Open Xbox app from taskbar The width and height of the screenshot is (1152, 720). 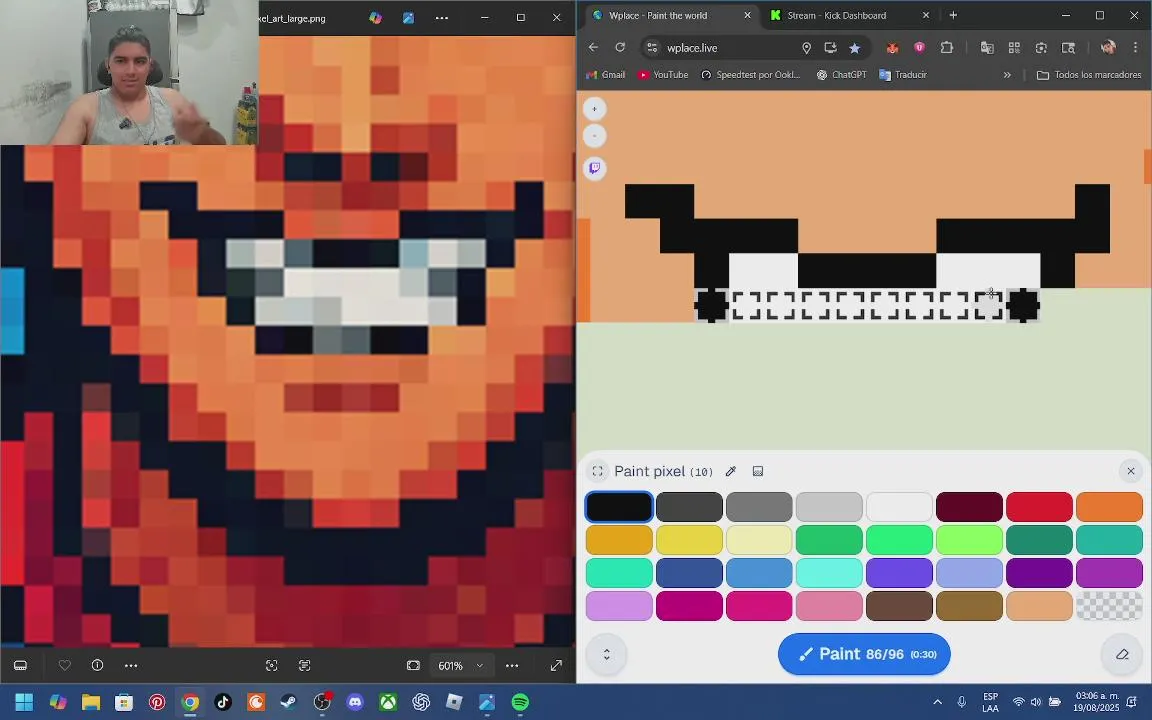(388, 702)
